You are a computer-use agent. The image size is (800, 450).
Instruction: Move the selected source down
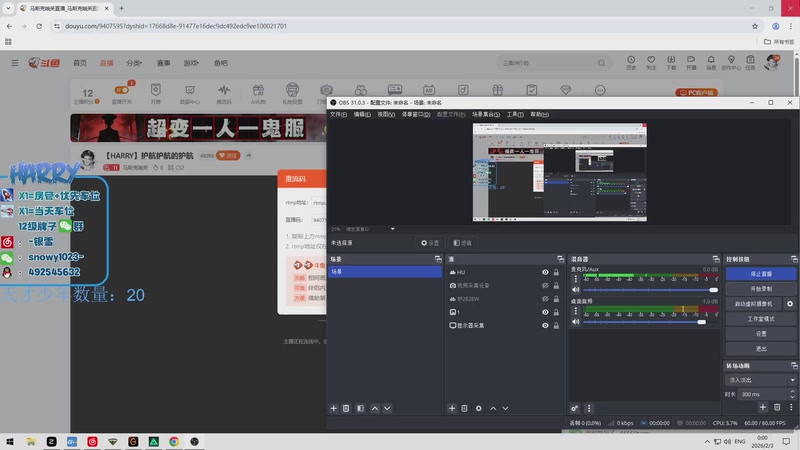click(505, 408)
